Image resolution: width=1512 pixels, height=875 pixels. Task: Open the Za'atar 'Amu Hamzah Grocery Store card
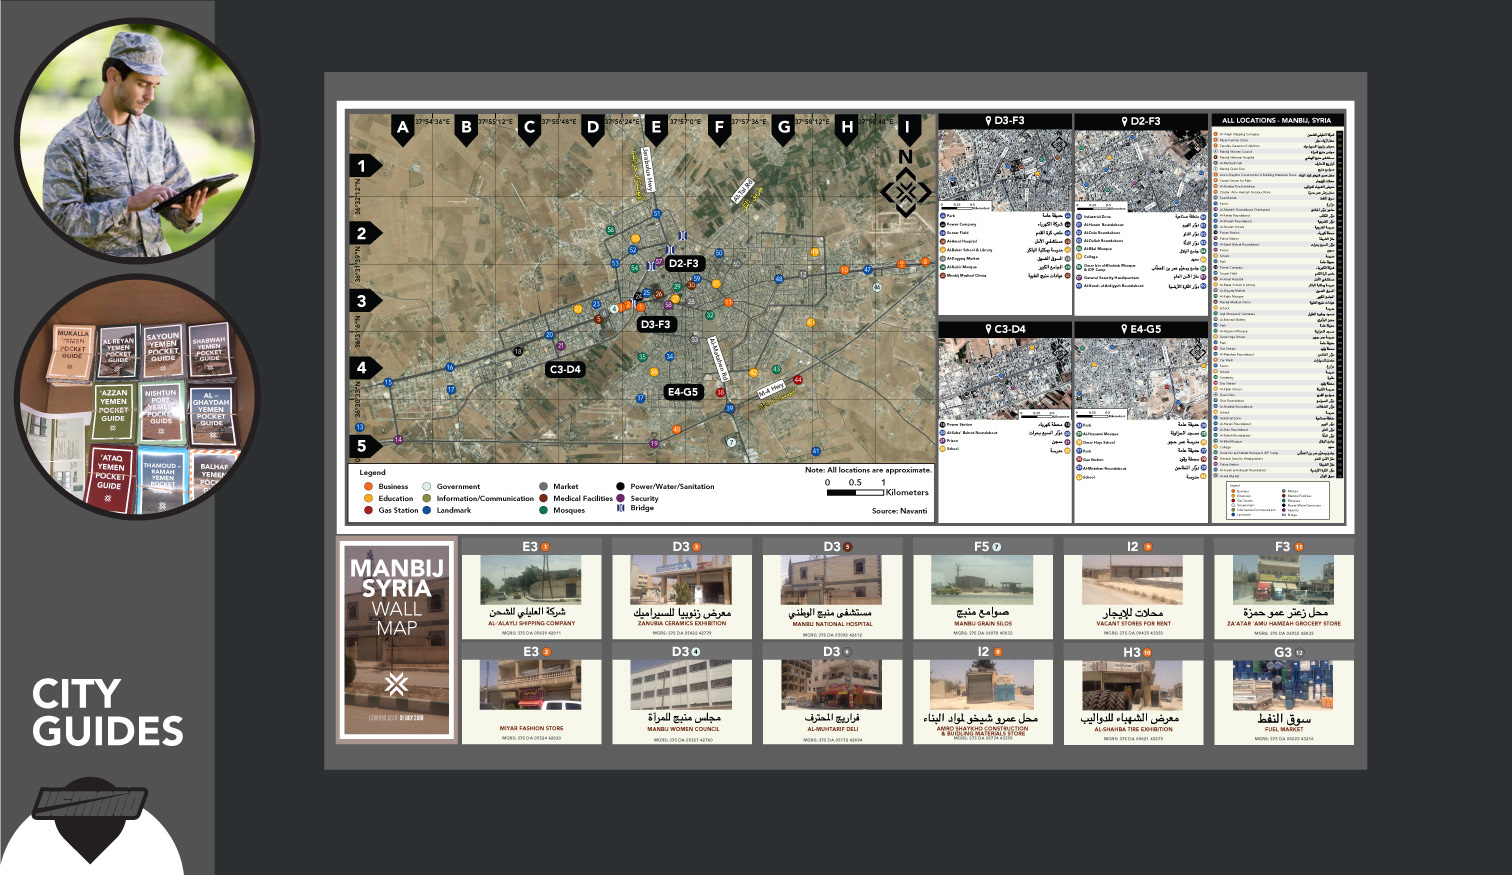click(x=1283, y=589)
